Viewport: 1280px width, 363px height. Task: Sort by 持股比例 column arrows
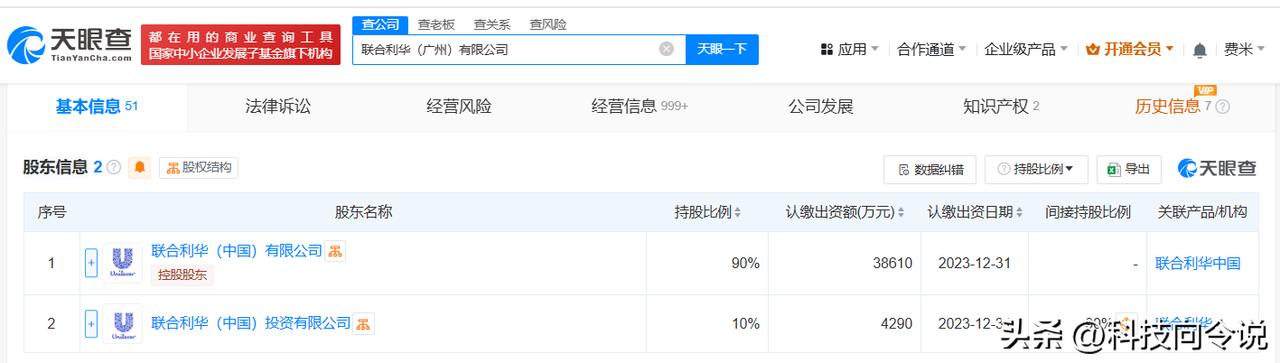(738, 212)
